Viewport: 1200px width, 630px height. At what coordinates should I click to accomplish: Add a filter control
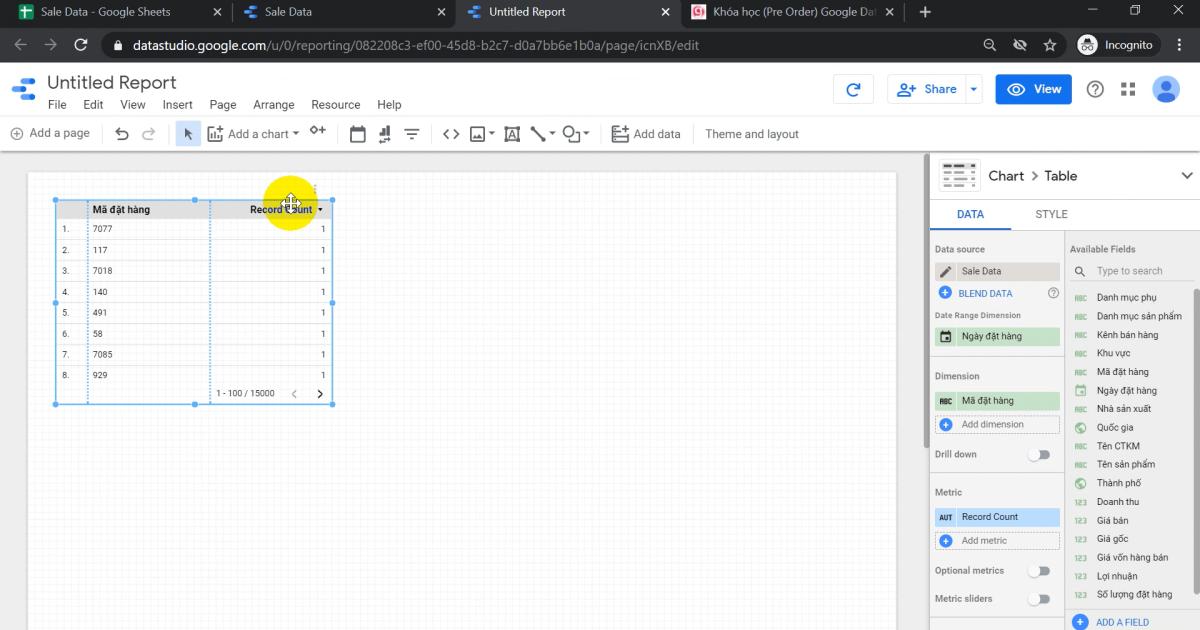pos(411,133)
